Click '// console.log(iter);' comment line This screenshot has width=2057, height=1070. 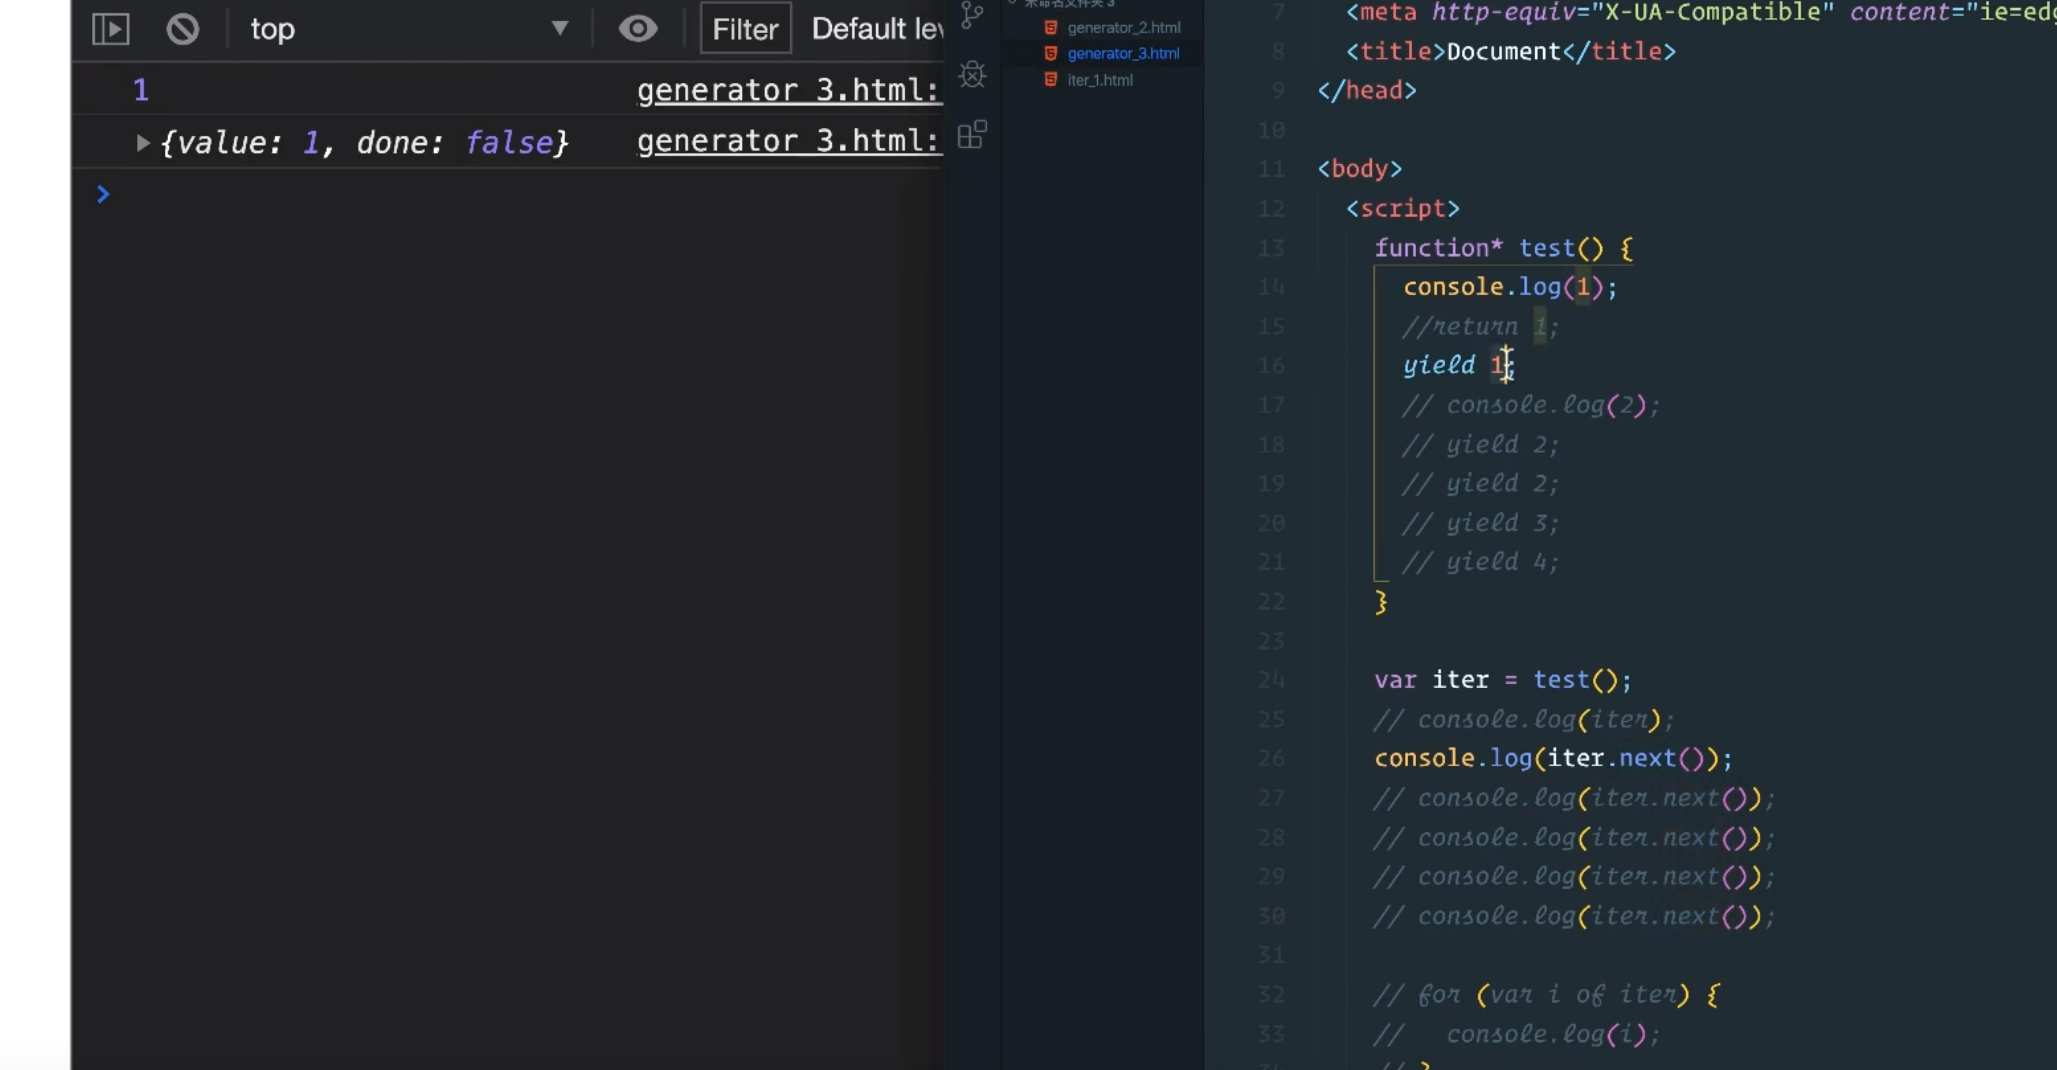coord(1524,719)
